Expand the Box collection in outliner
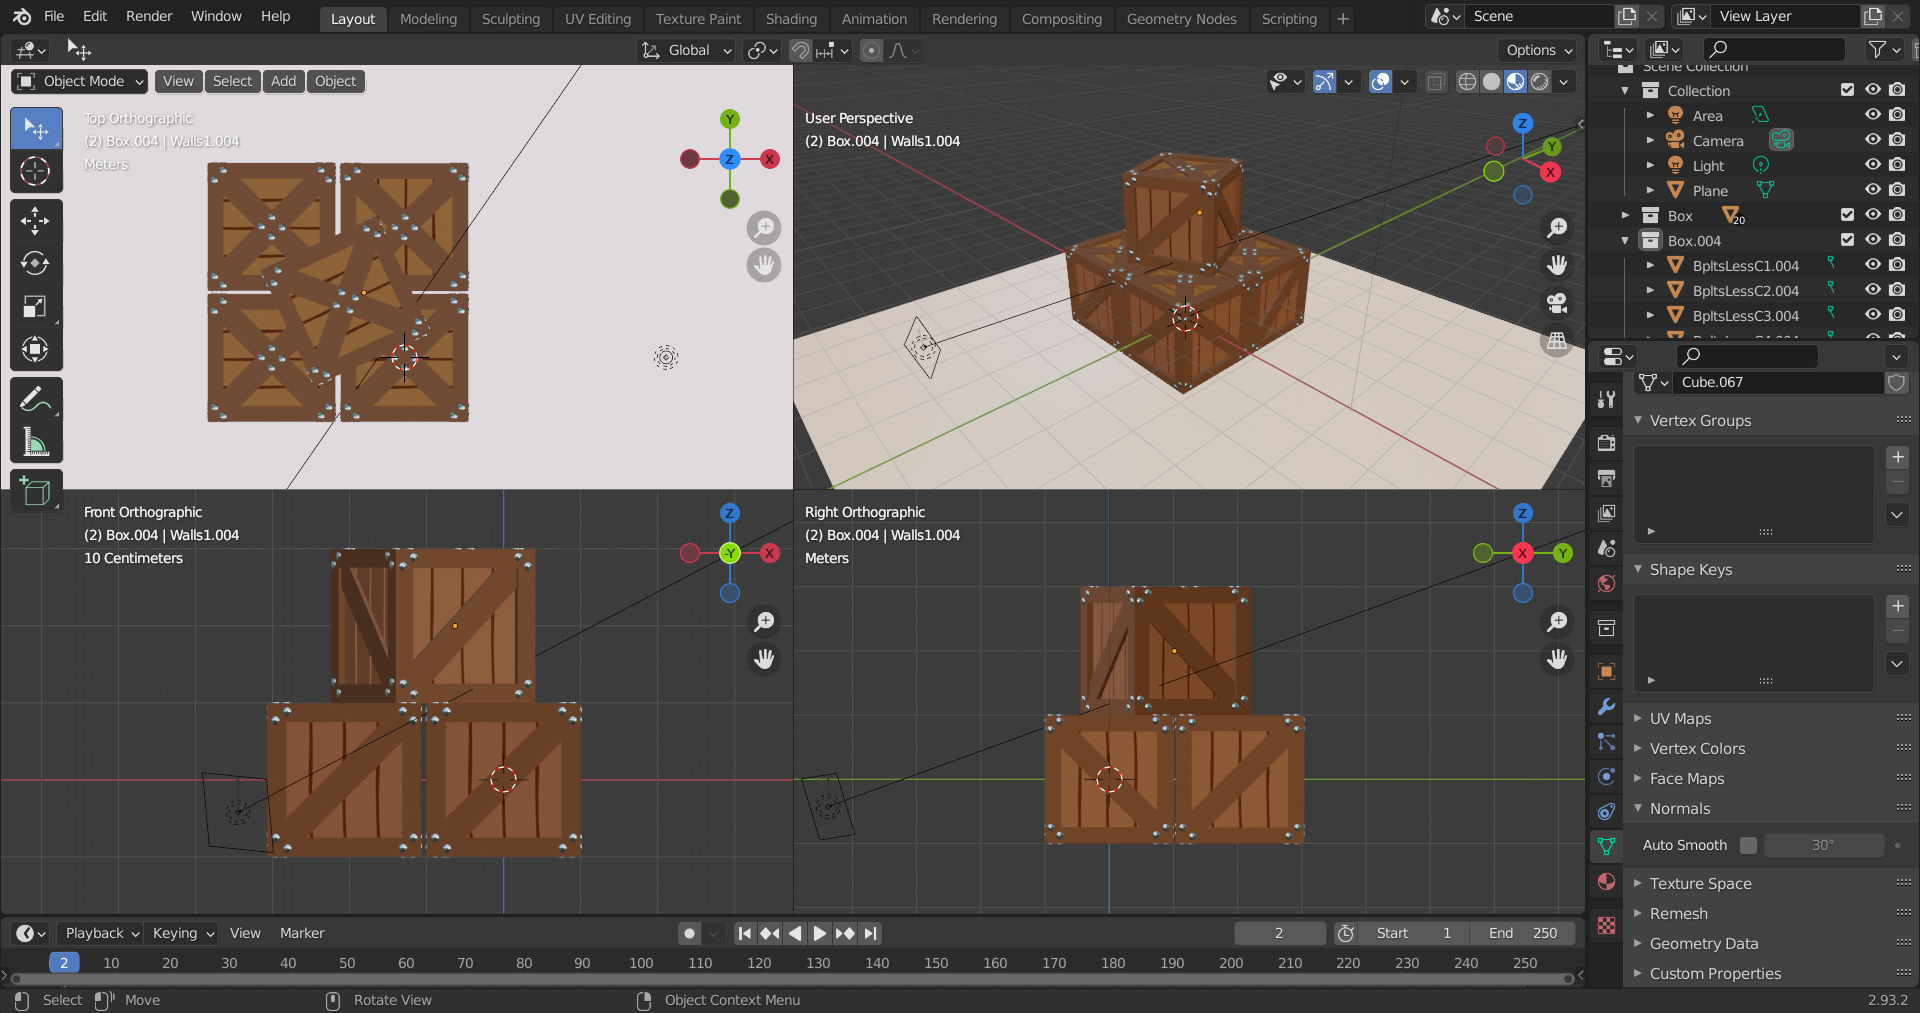Image resolution: width=1920 pixels, height=1013 pixels. coord(1625,215)
